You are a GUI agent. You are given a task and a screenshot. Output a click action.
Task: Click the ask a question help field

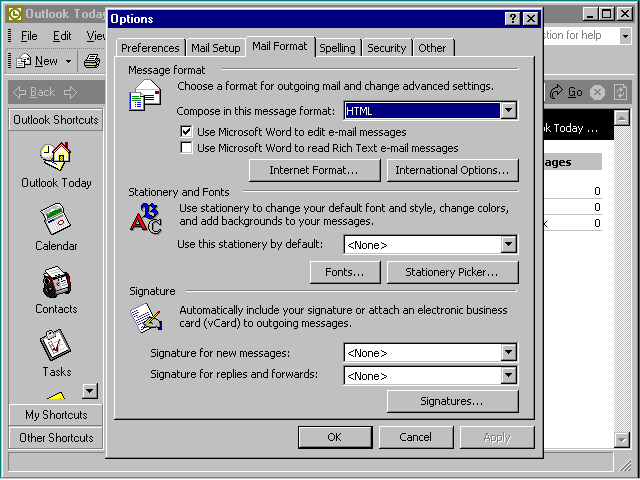pyautogui.click(x=581, y=36)
